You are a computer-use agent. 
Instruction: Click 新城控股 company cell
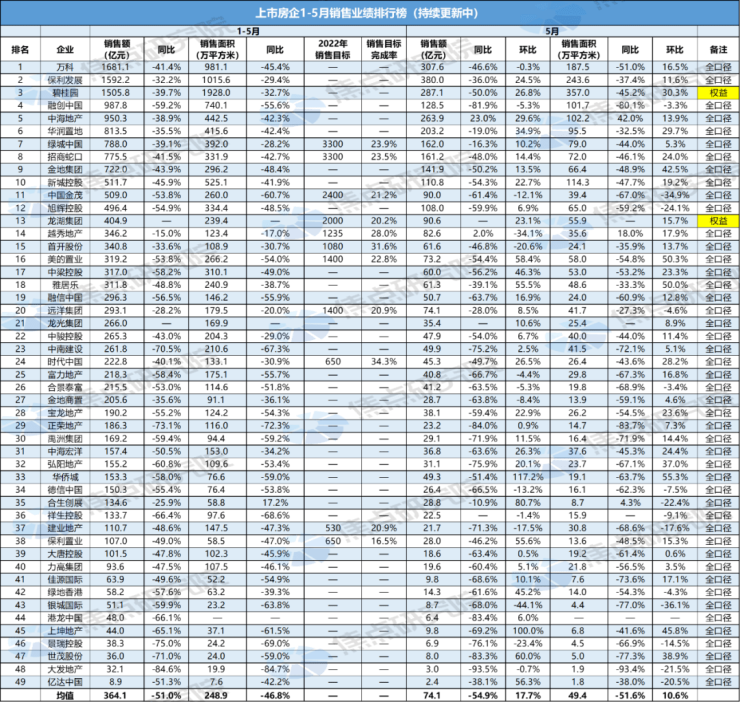65,182
